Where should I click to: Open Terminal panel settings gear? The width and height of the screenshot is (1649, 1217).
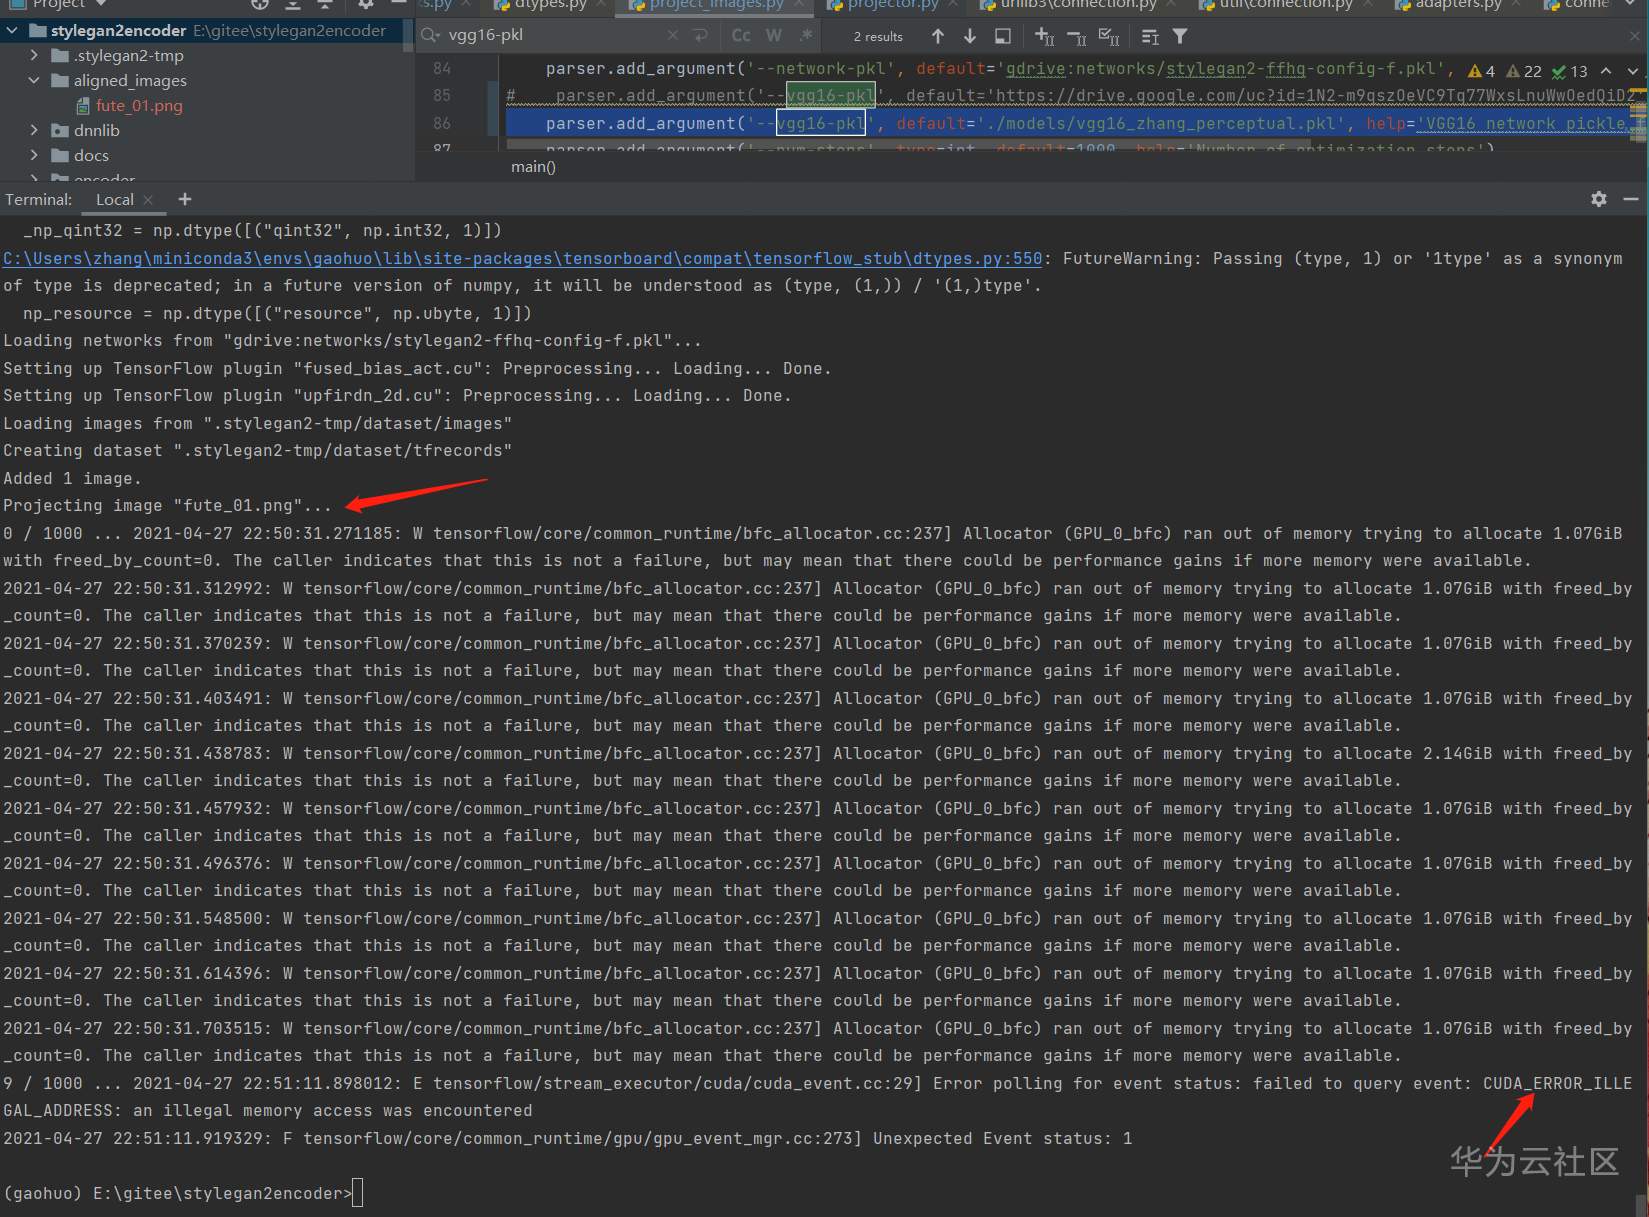[1599, 199]
